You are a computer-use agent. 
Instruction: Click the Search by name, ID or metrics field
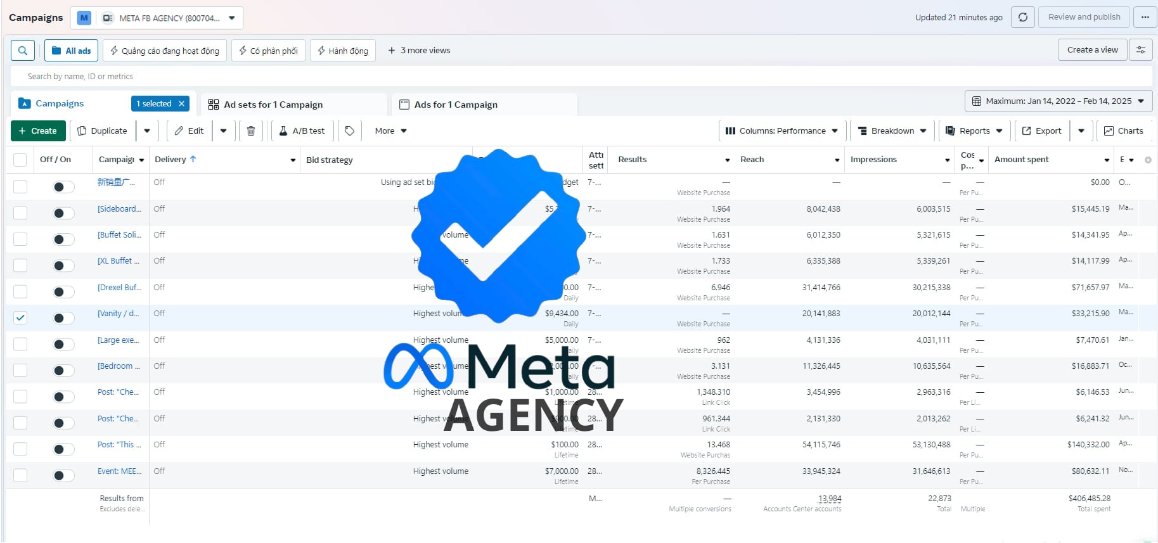pyautogui.click(x=581, y=76)
